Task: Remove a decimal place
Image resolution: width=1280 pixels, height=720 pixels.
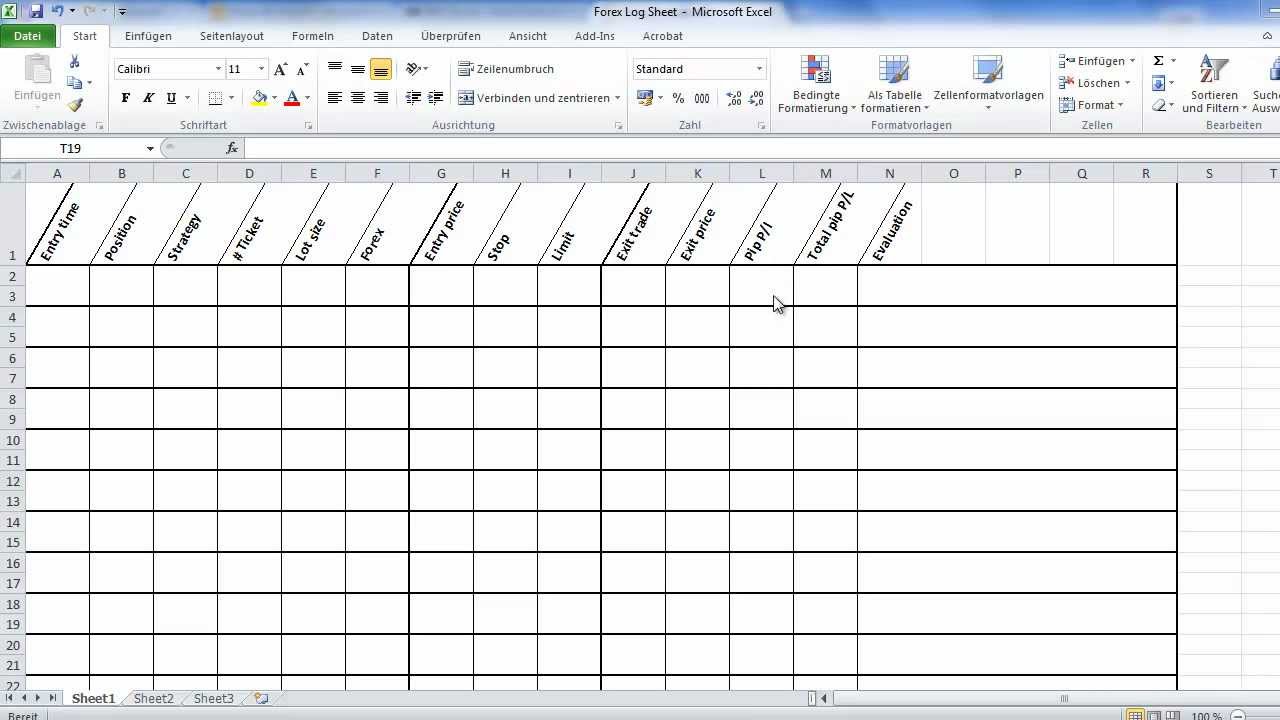Action: [x=757, y=98]
